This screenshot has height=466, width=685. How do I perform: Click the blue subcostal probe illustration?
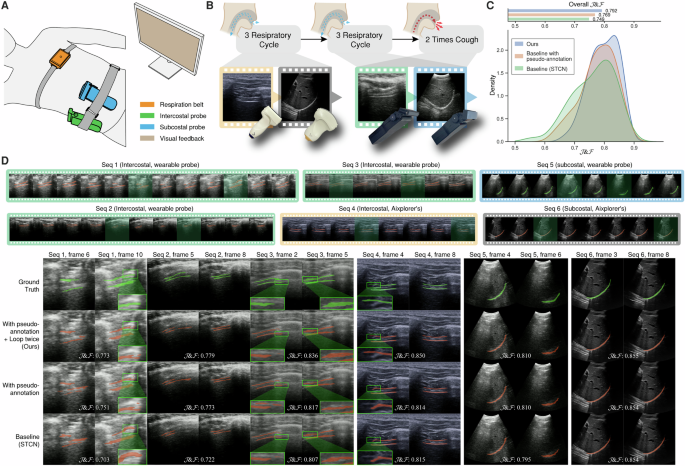pyautogui.click(x=98, y=97)
